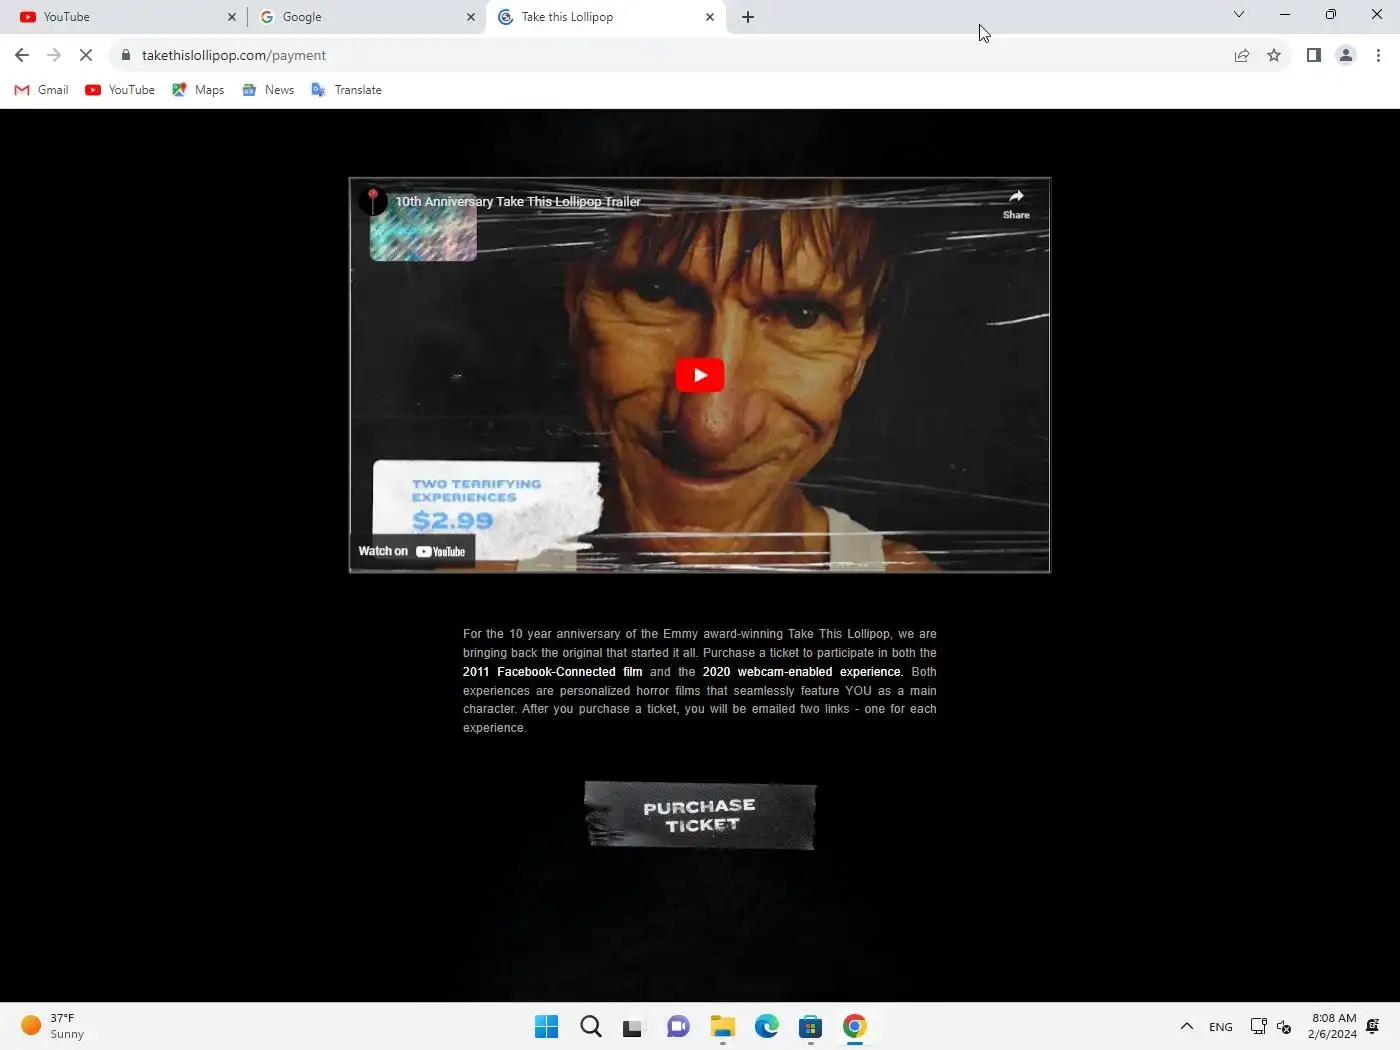This screenshot has height=1050, width=1400.
Task: Open Microsoft Edge on taskbar
Action: pos(766,1027)
